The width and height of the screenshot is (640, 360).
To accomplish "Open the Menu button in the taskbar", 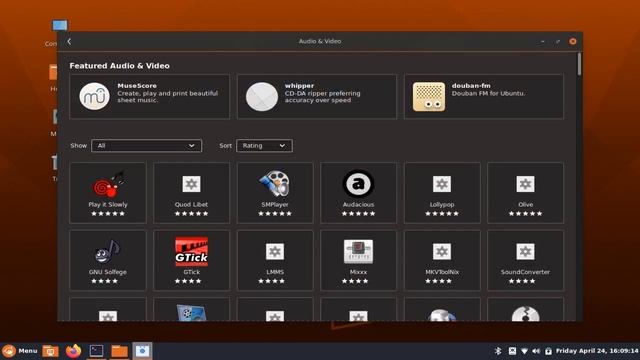I will coord(20,351).
